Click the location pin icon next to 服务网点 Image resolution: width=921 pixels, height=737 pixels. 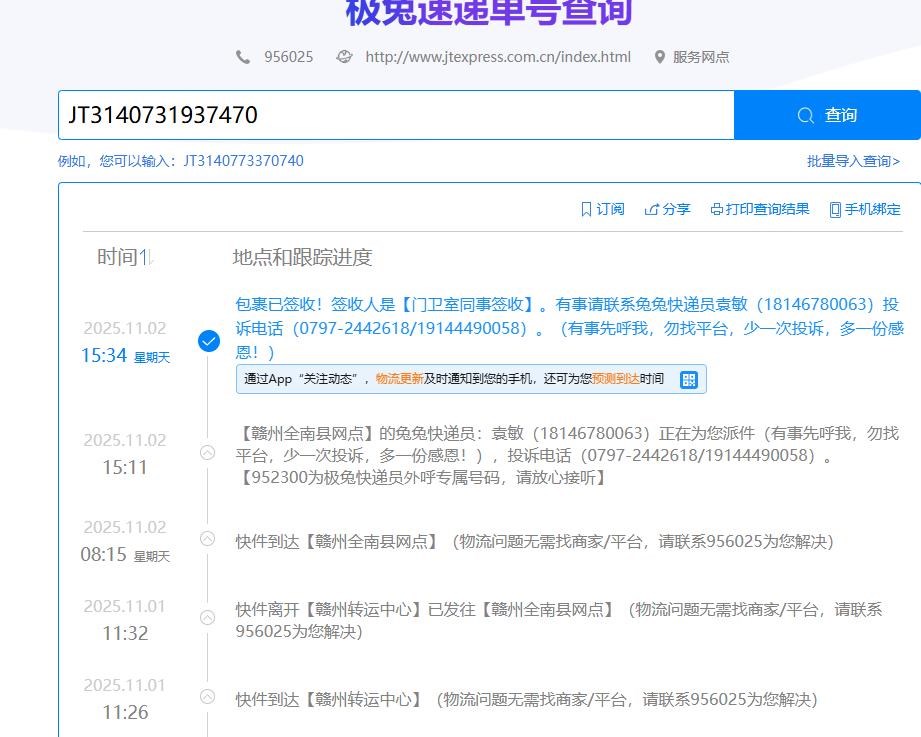[659, 57]
